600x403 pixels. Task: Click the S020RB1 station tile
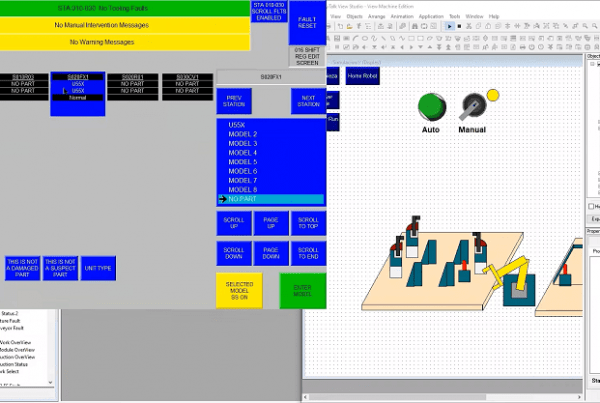132,87
